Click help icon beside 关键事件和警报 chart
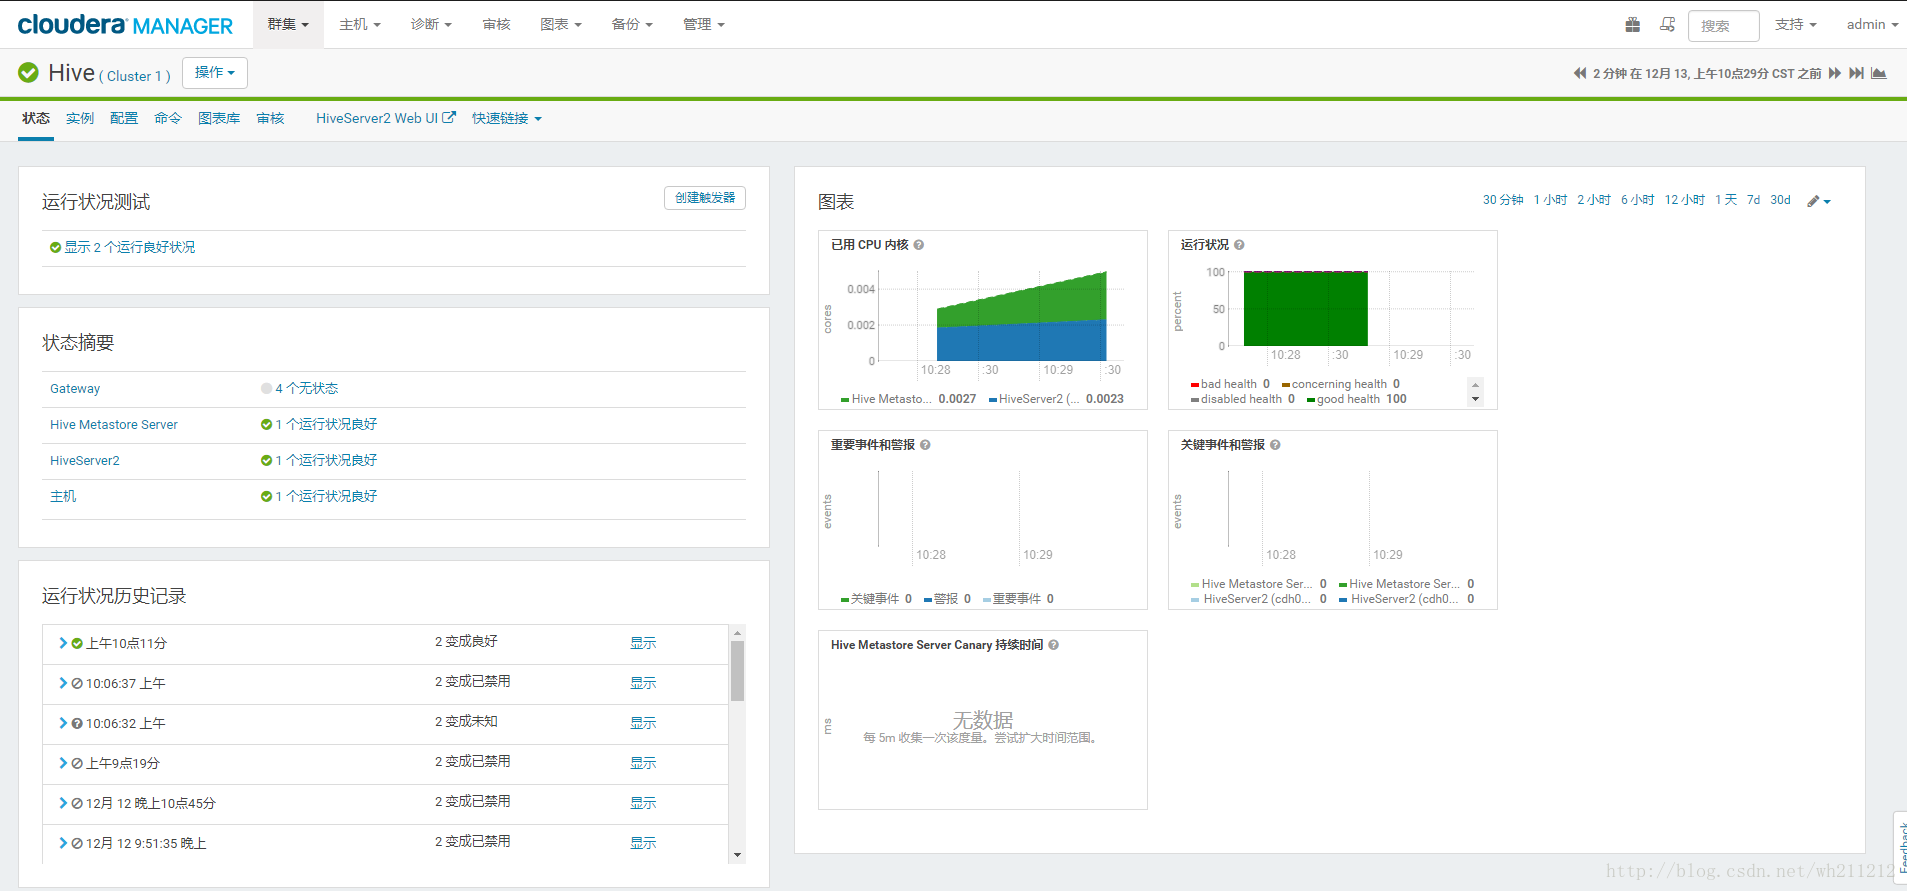Screen dimensions: 1907x891 point(1275,445)
